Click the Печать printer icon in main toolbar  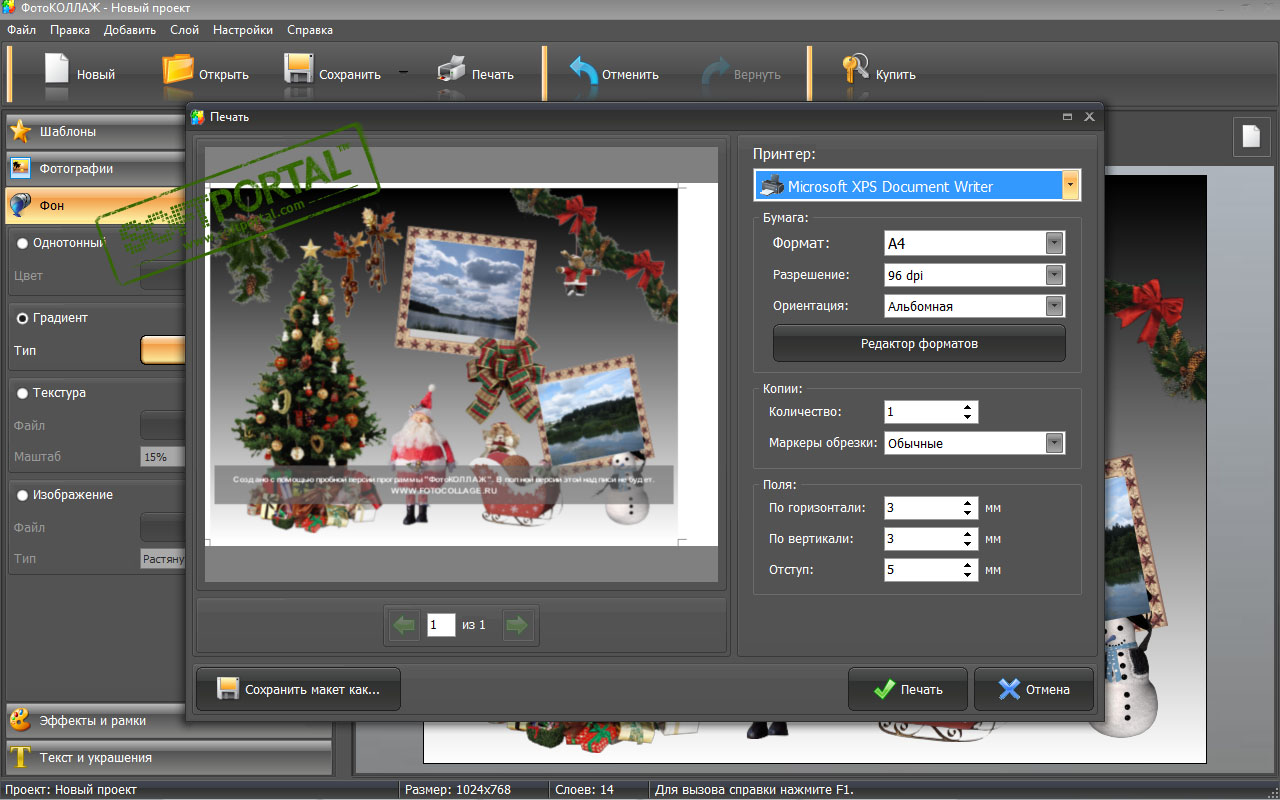point(451,70)
